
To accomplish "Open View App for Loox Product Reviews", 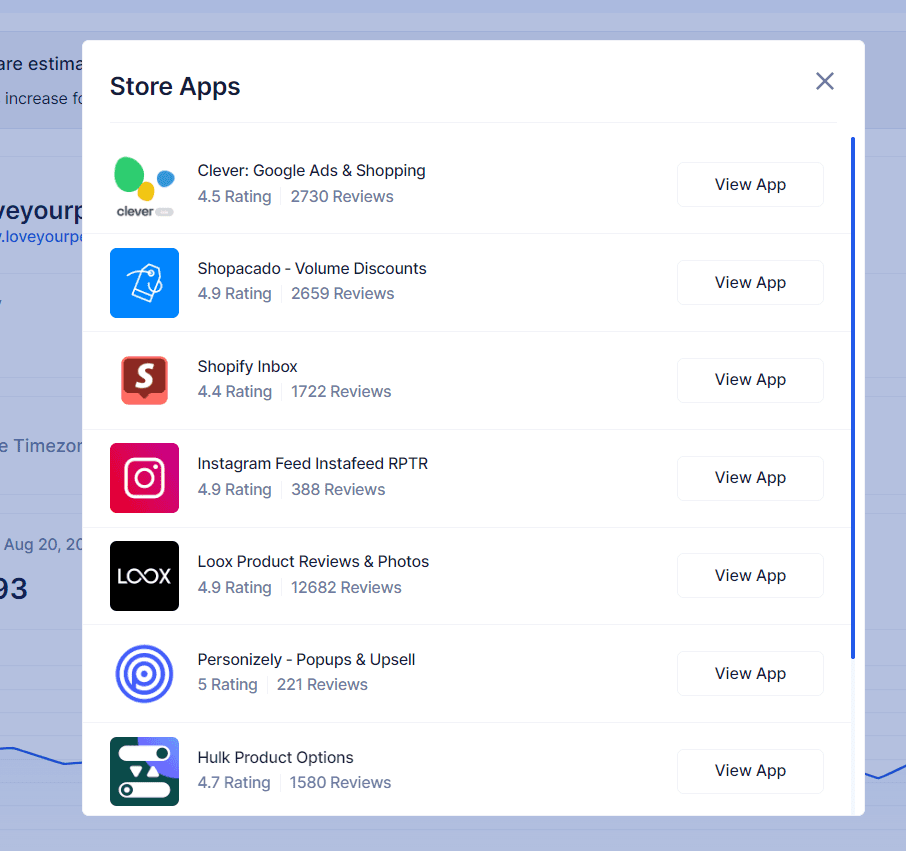I will tap(750, 575).
